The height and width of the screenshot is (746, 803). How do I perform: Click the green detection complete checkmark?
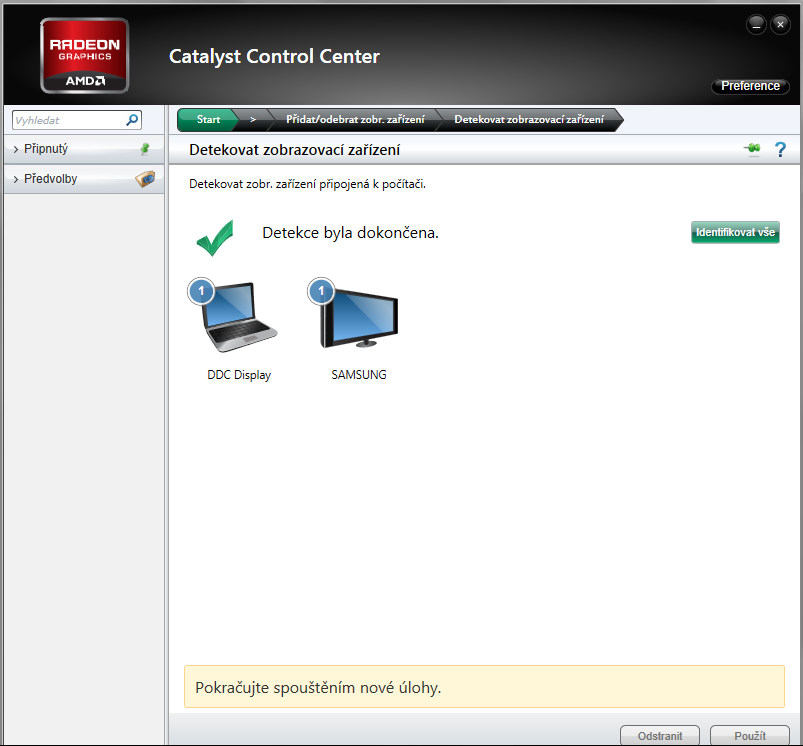pyautogui.click(x=215, y=238)
